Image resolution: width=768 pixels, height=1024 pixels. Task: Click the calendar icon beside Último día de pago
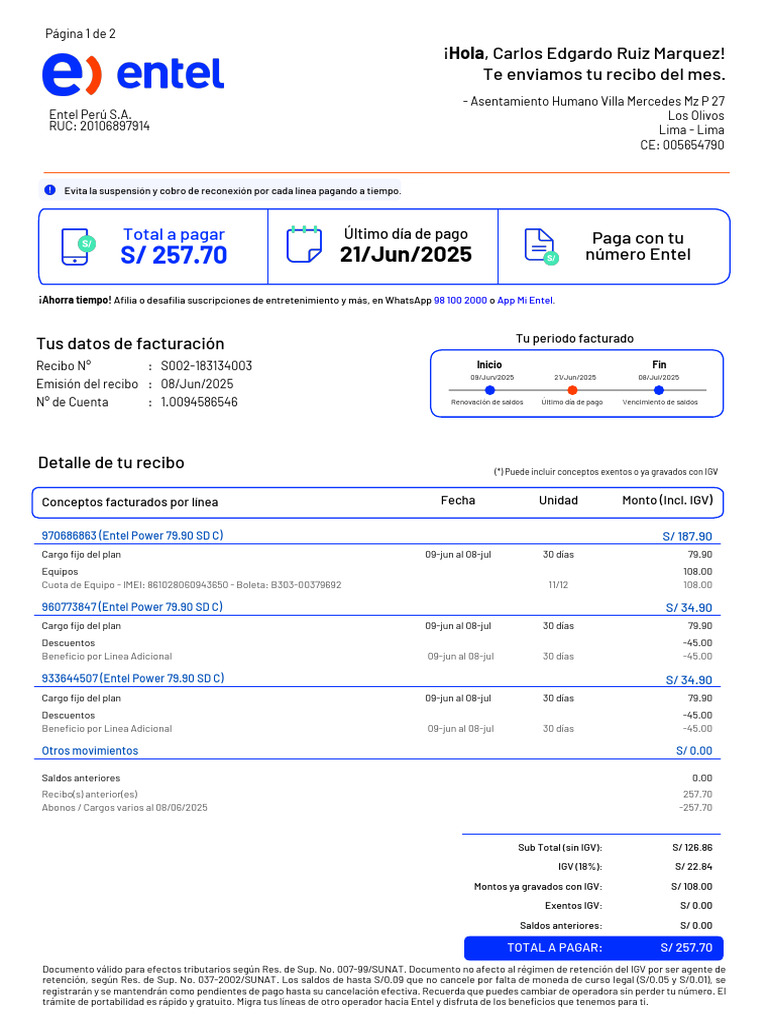tap(304, 244)
